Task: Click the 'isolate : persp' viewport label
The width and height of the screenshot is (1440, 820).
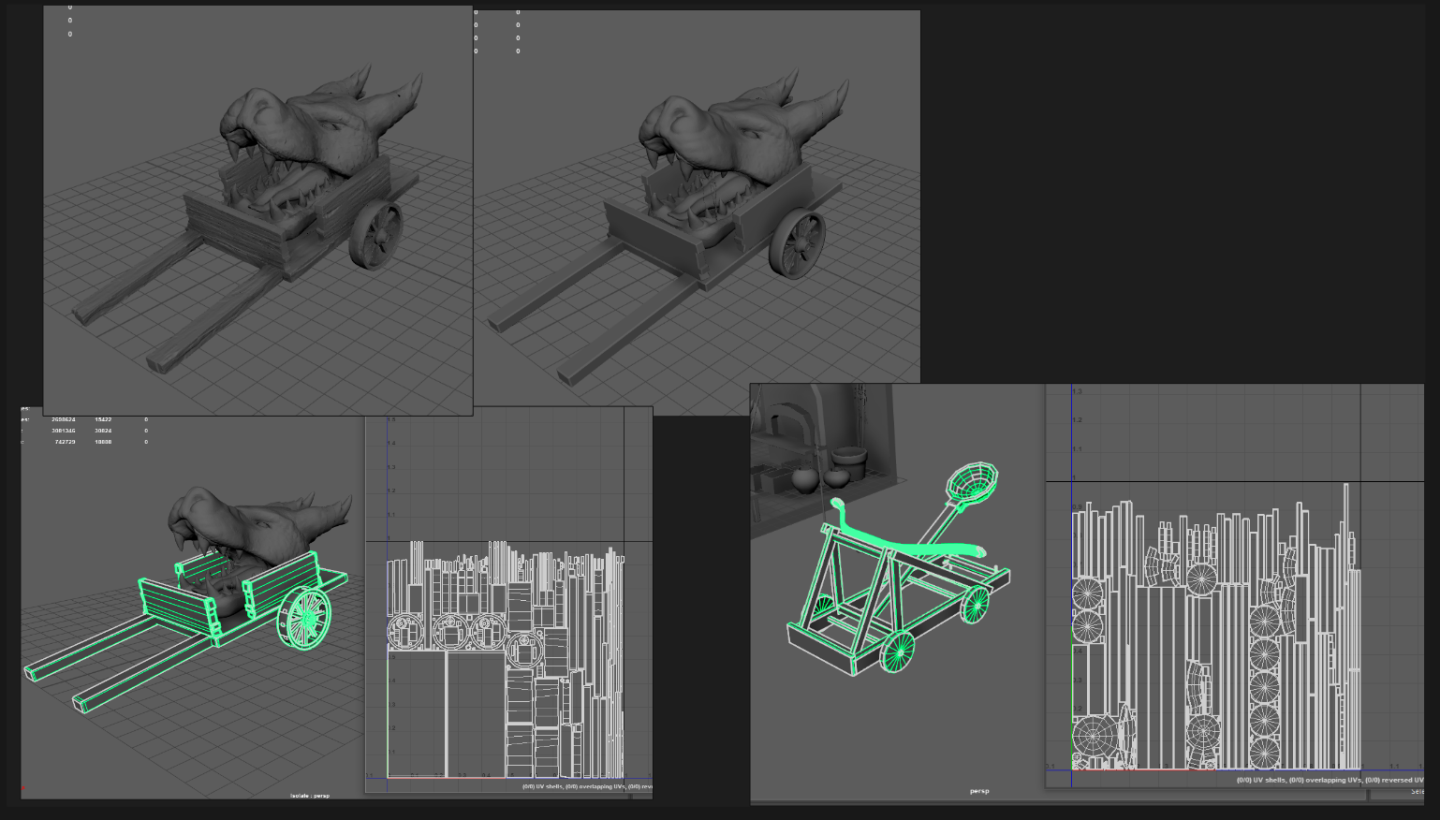Action: tap(310, 795)
